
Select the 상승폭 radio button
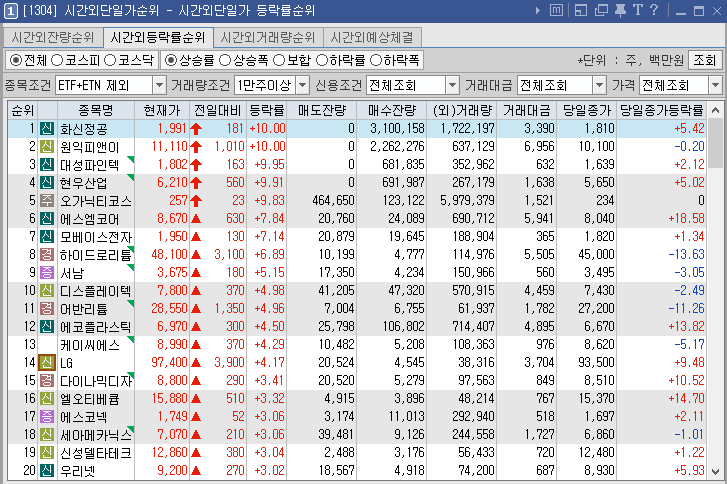(225, 60)
